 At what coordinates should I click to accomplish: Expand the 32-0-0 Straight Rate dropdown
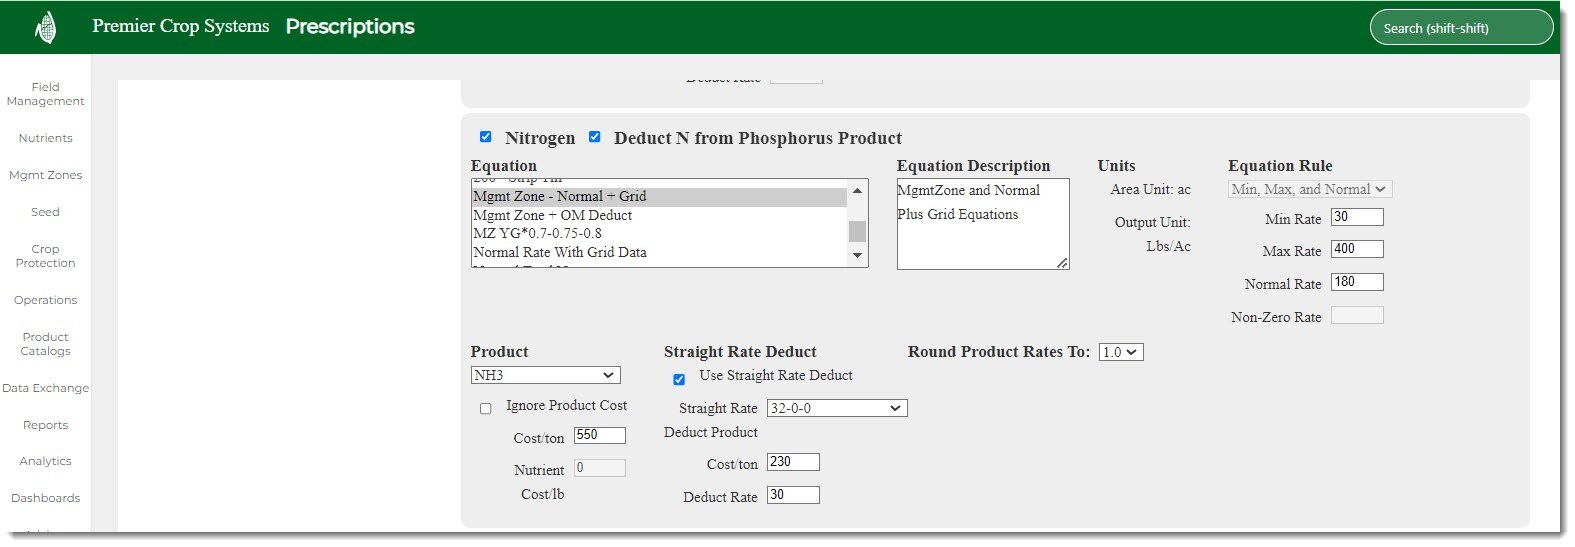tap(836, 408)
